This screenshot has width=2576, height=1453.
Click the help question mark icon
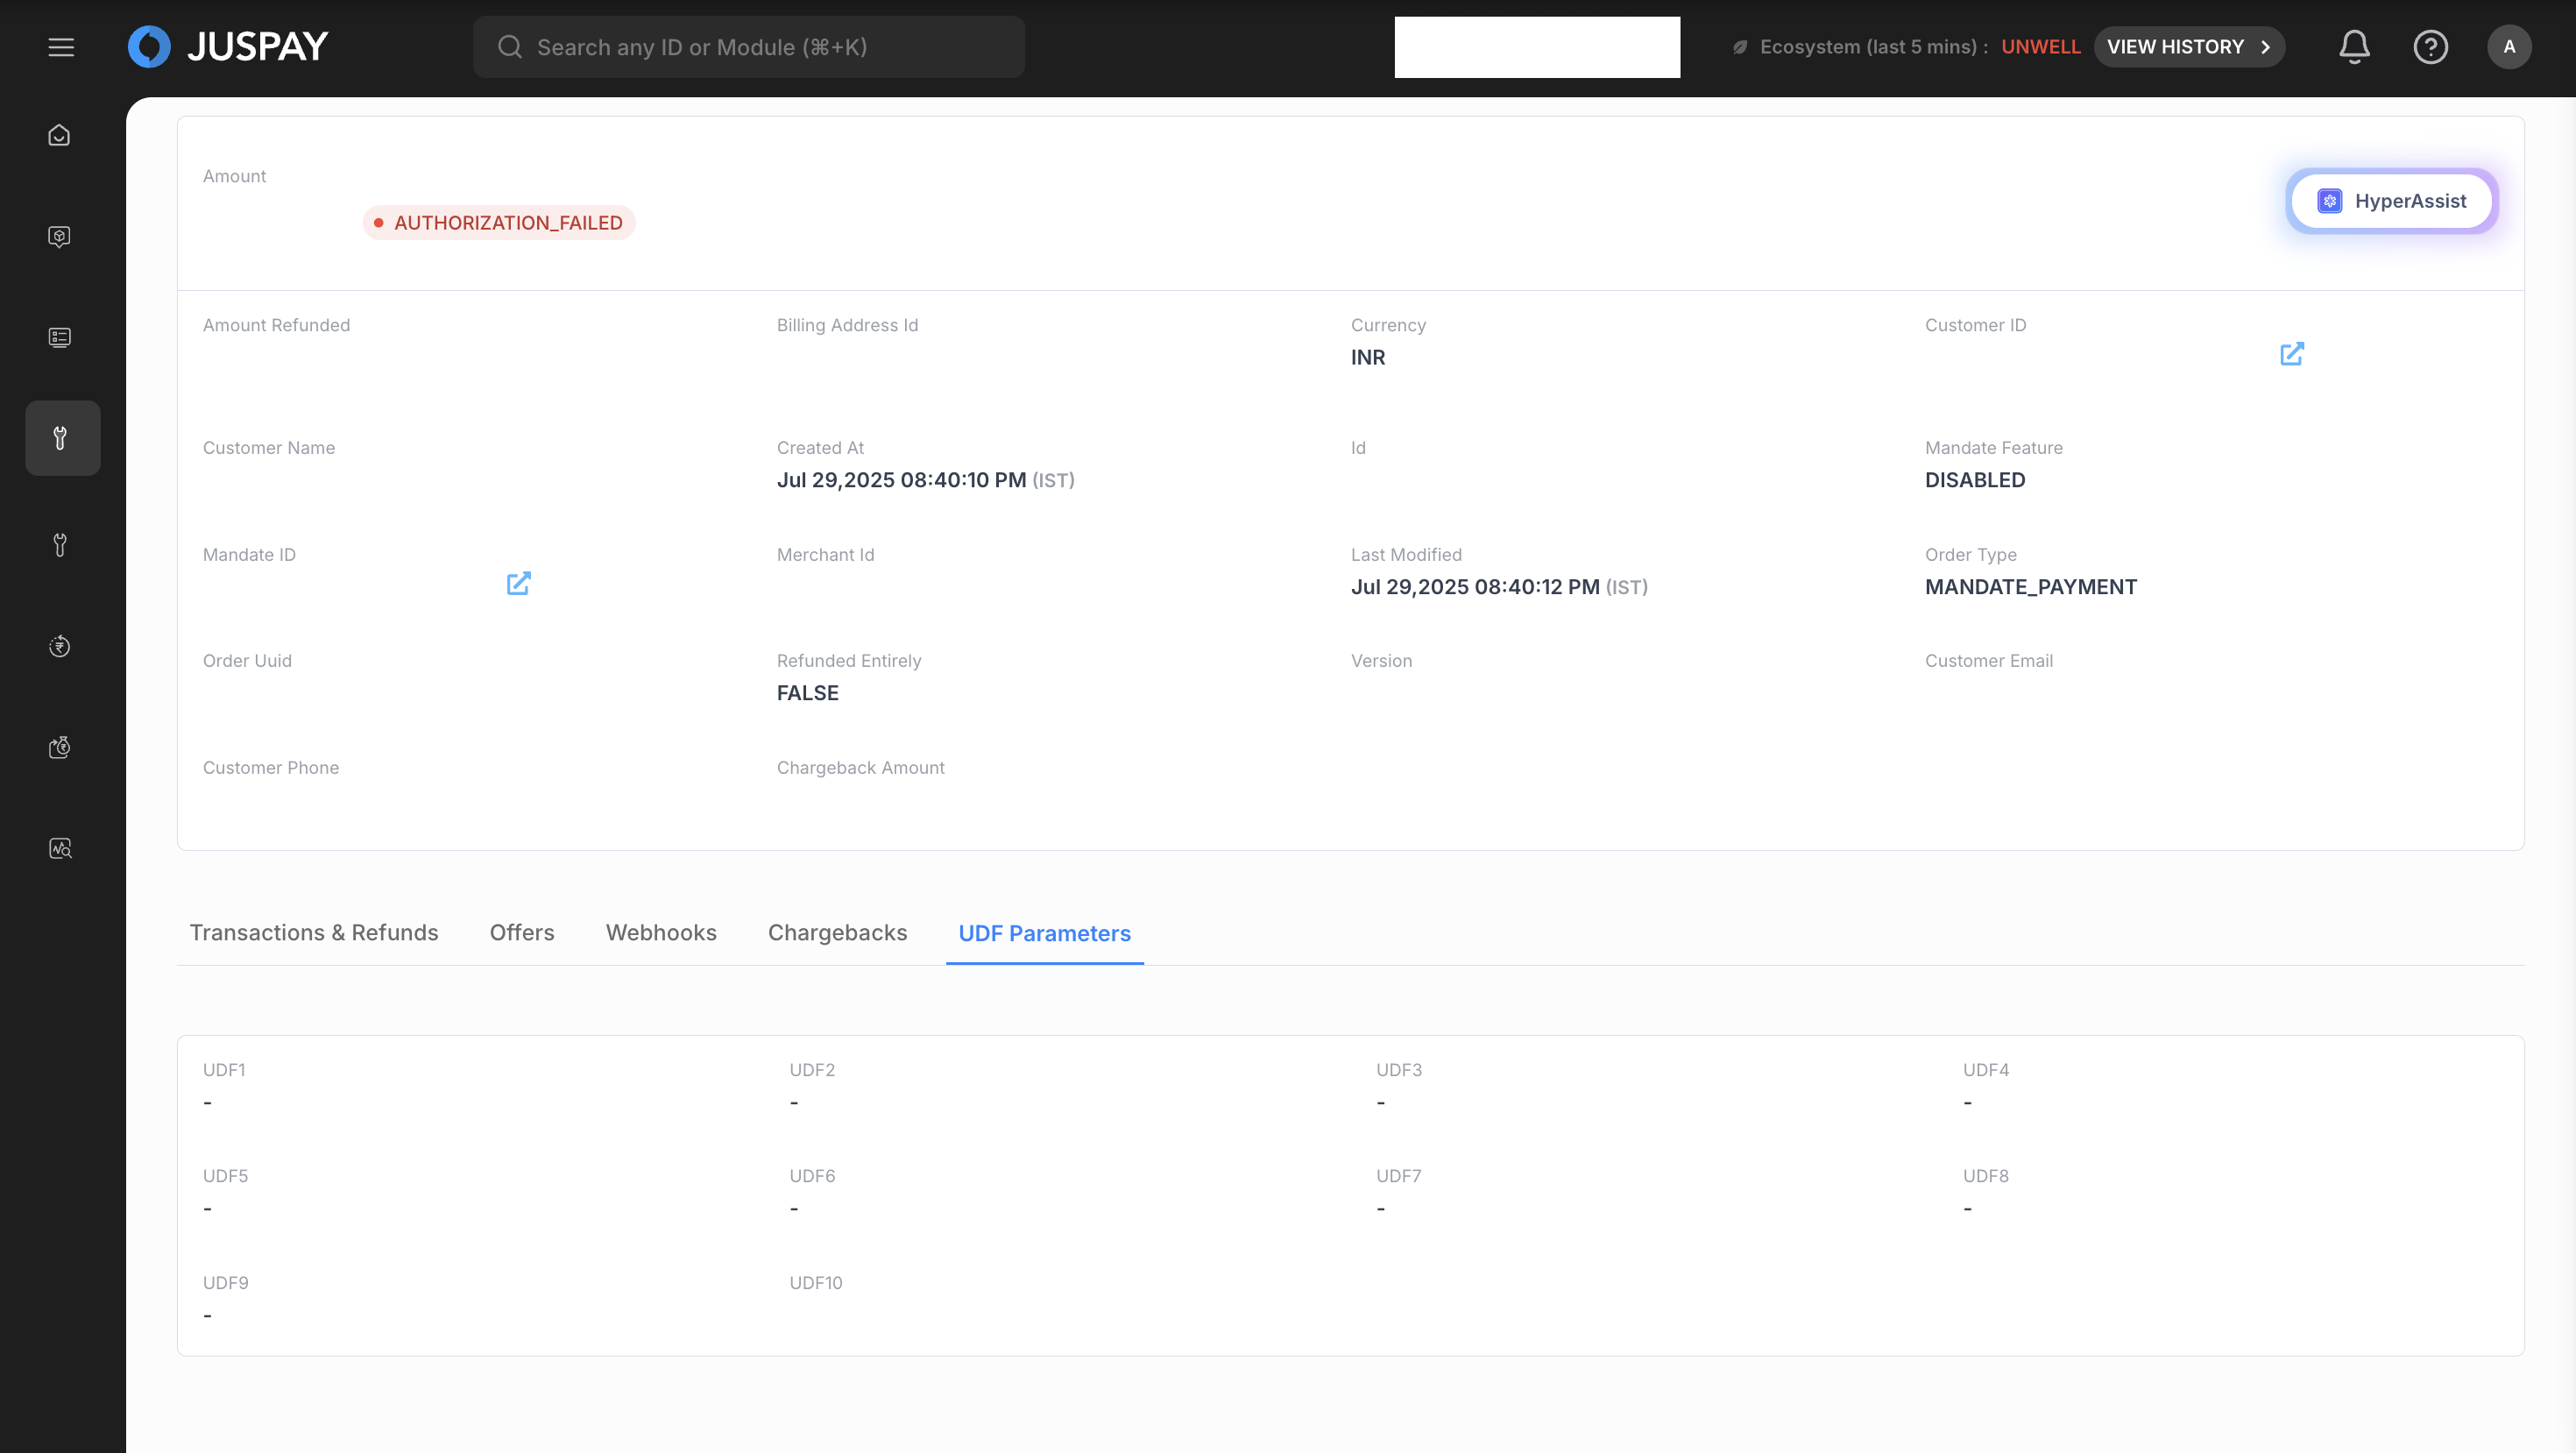(2430, 47)
